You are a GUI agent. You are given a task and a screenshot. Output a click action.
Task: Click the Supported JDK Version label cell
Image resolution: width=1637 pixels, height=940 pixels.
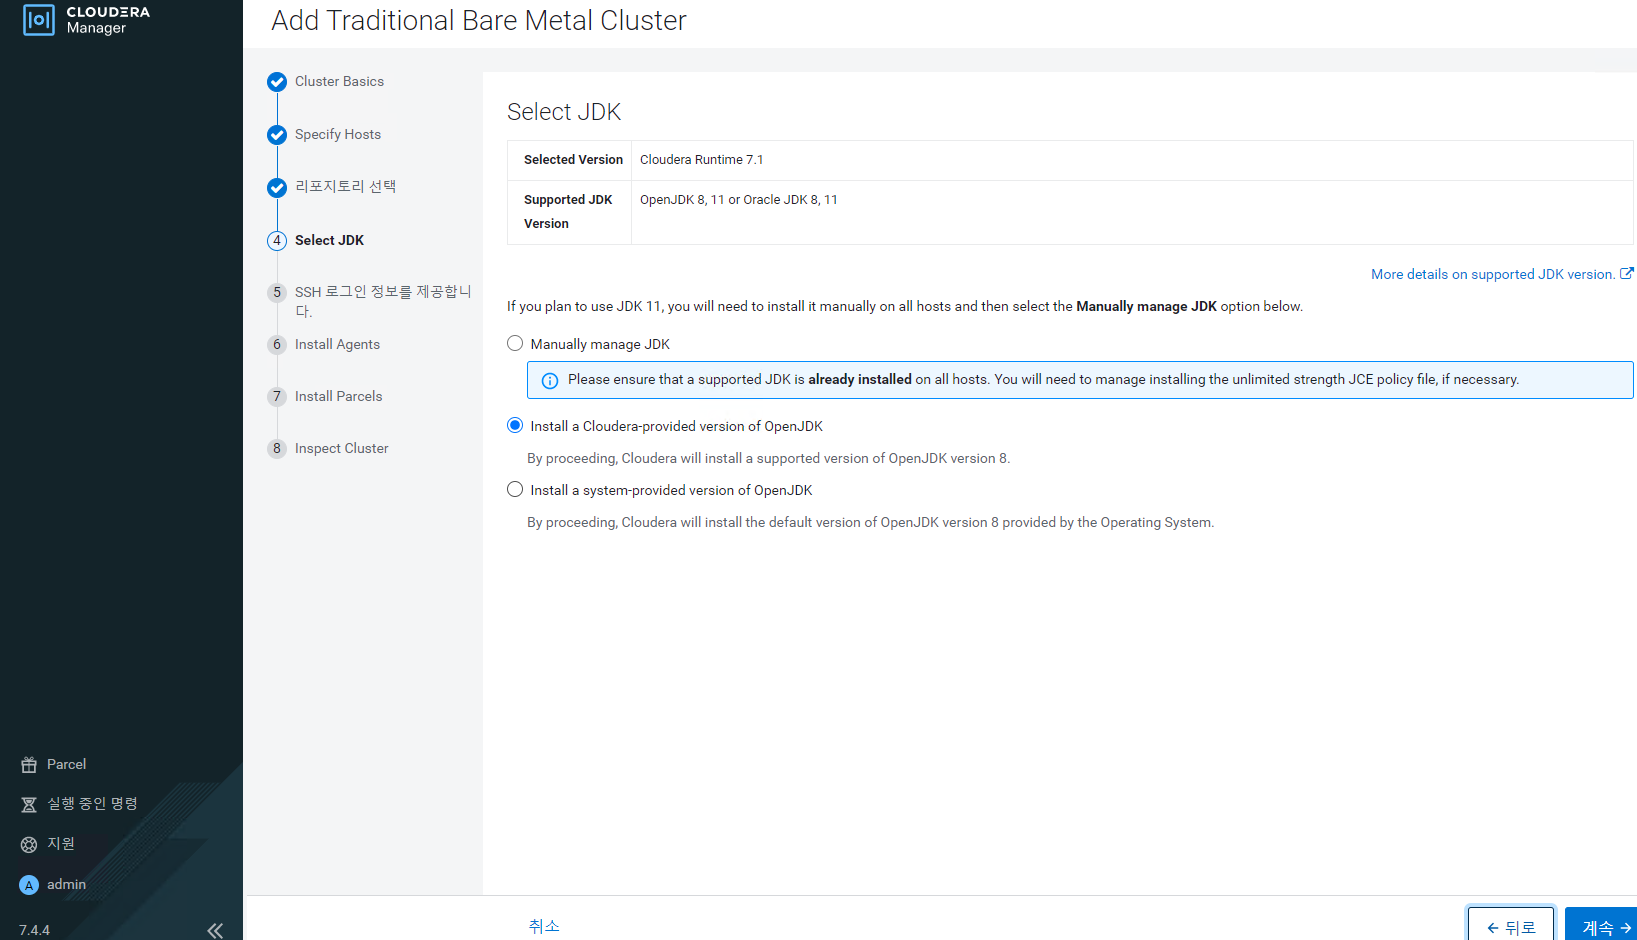tap(570, 212)
